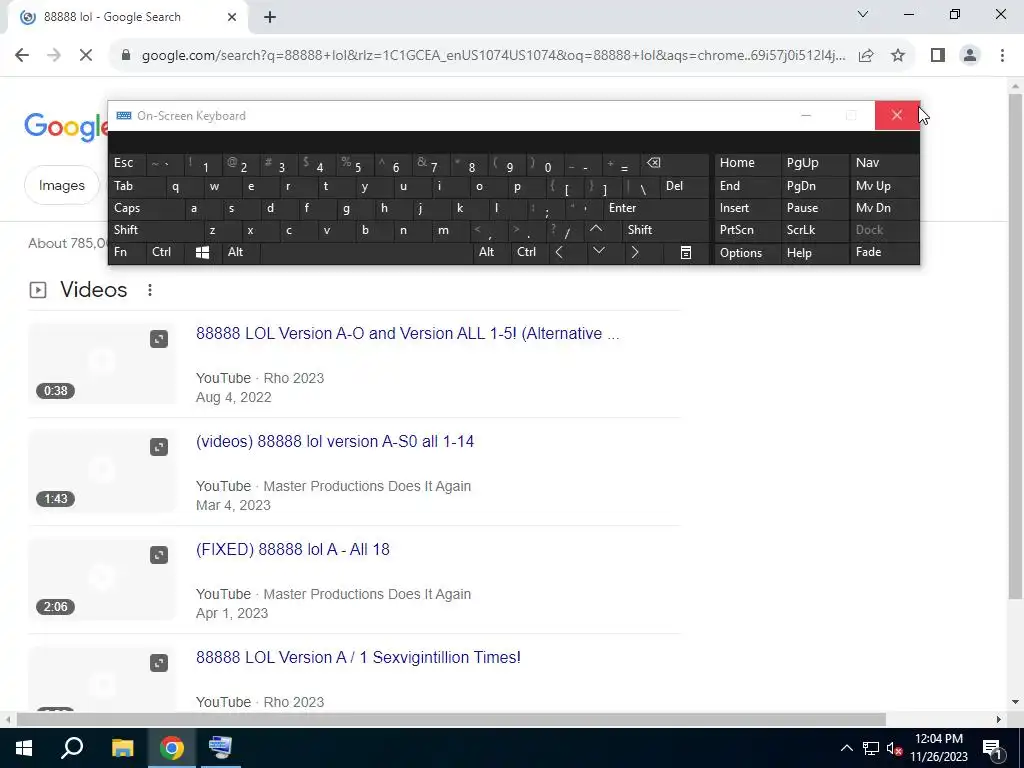Click the Nav key on On-Screen Keyboard
The width and height of the screenshot is (1024, 768).
(884, 163)
